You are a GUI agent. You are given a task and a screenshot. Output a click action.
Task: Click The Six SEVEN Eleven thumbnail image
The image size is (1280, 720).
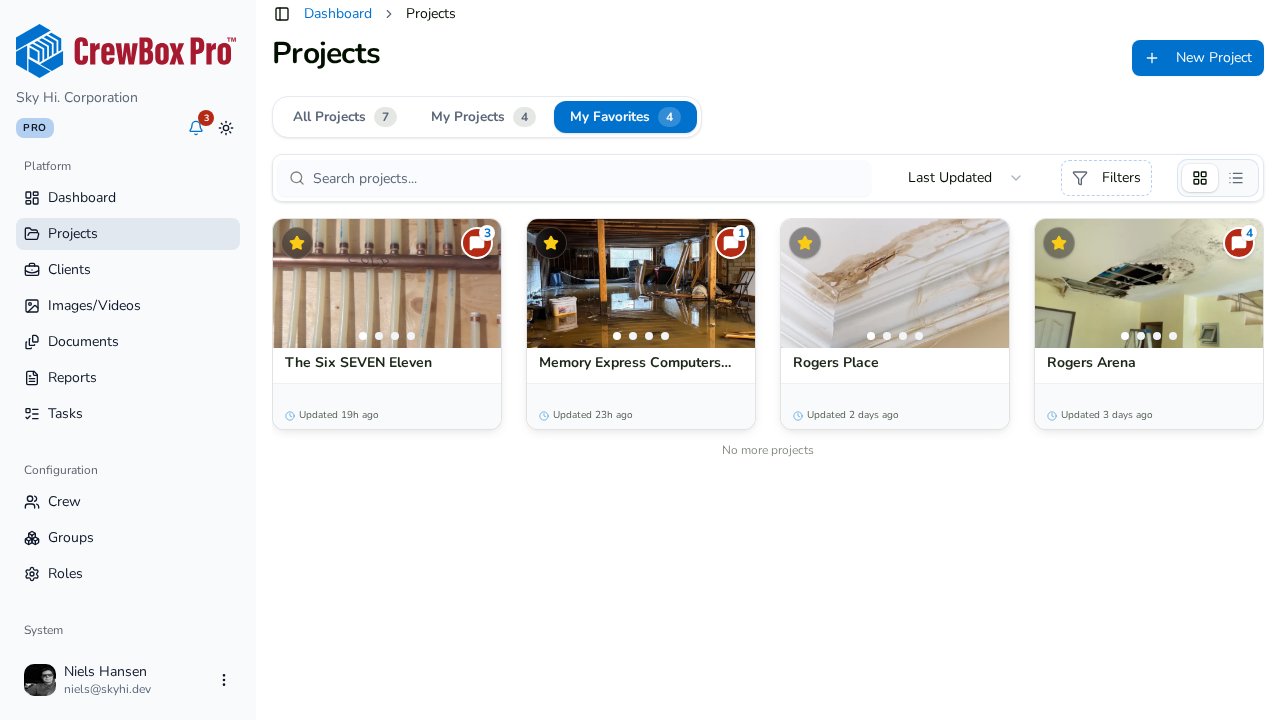387,284
